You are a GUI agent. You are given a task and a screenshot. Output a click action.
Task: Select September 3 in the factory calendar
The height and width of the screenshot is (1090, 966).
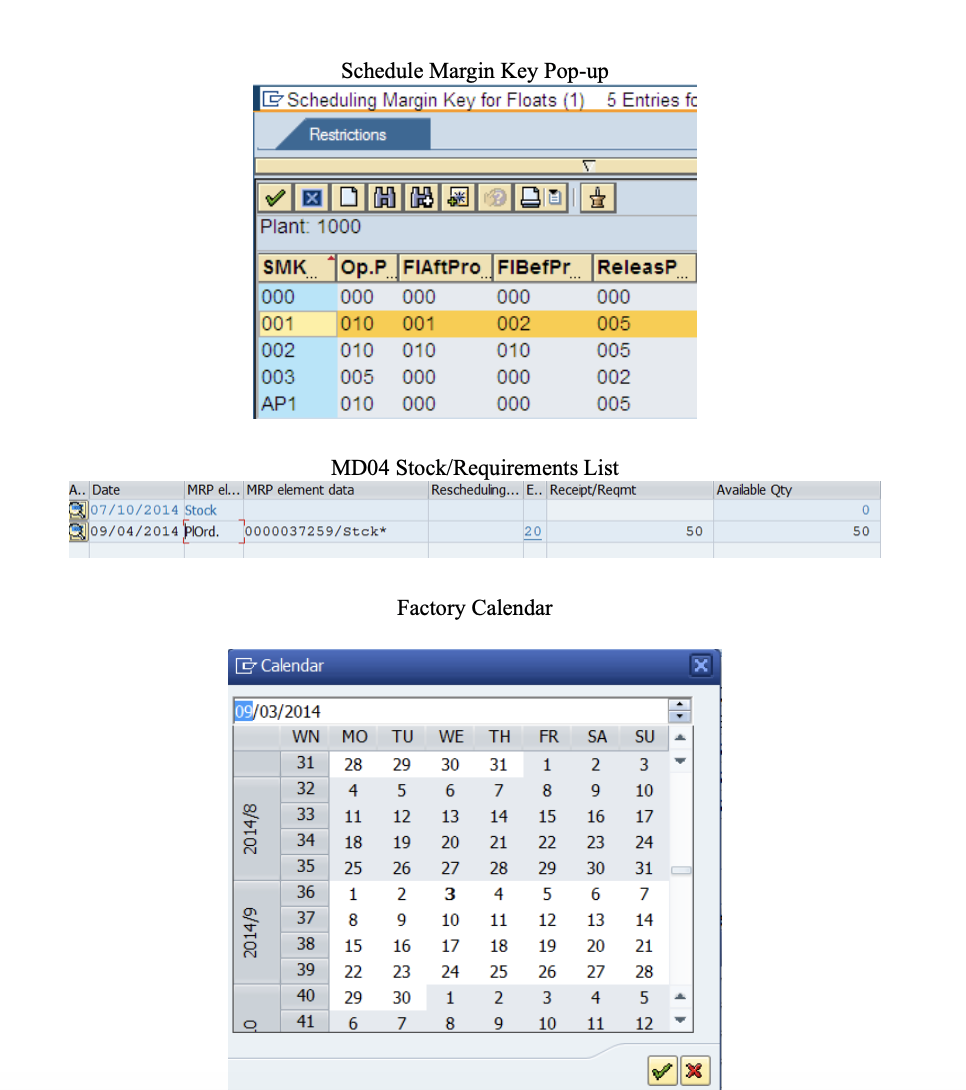pyautogui.click(x=449, y=893)
